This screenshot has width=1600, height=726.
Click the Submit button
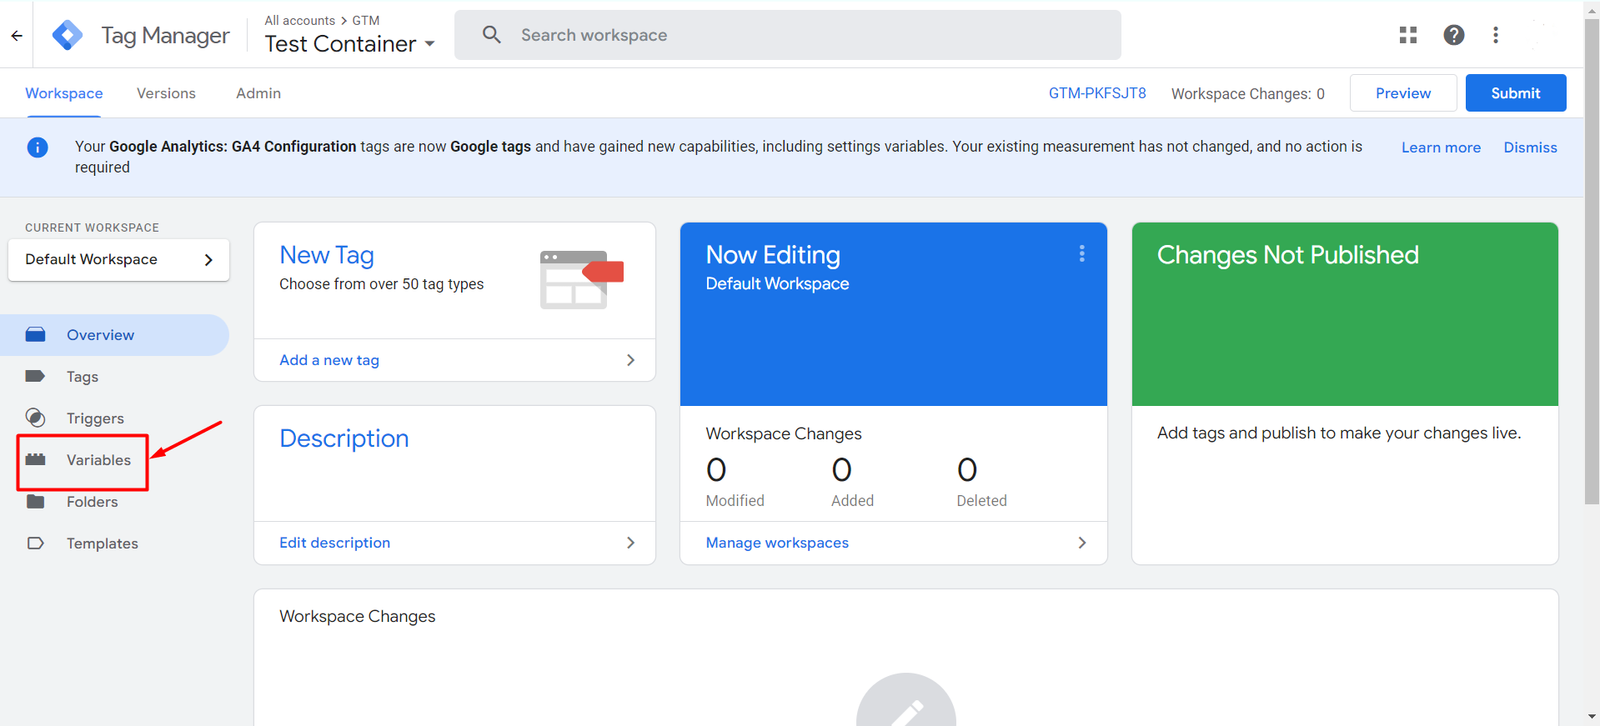1516,93
